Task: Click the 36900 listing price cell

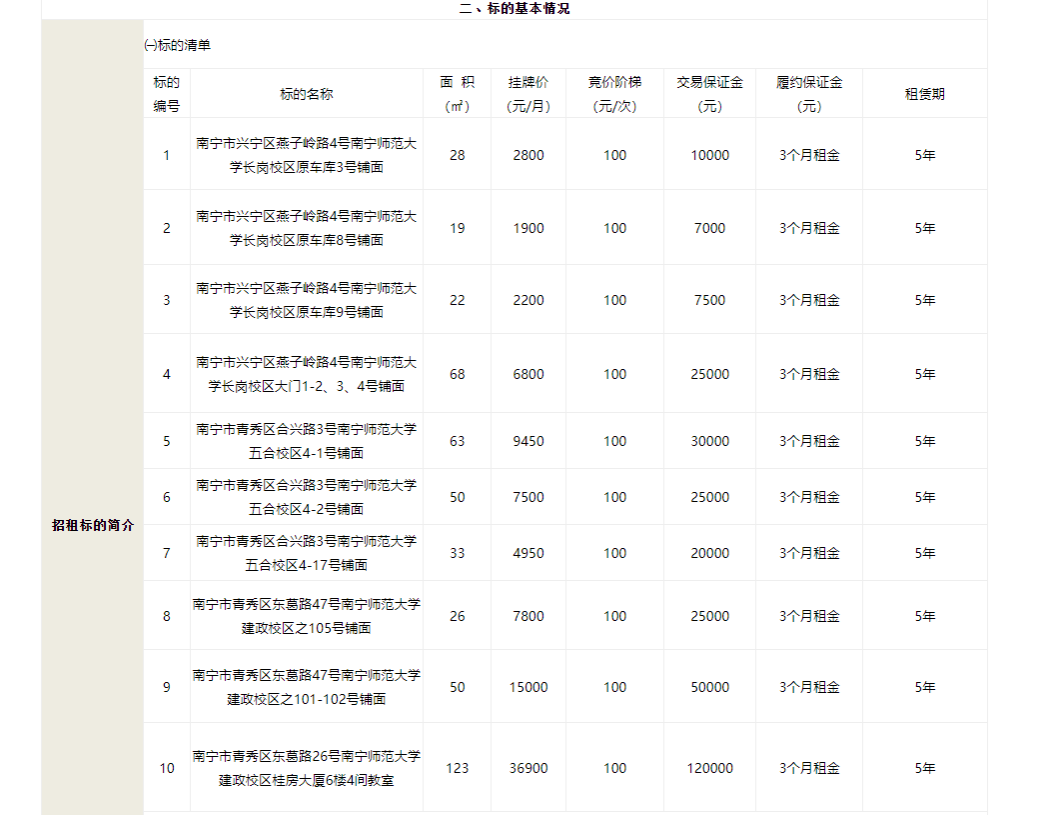Action: 528,768
